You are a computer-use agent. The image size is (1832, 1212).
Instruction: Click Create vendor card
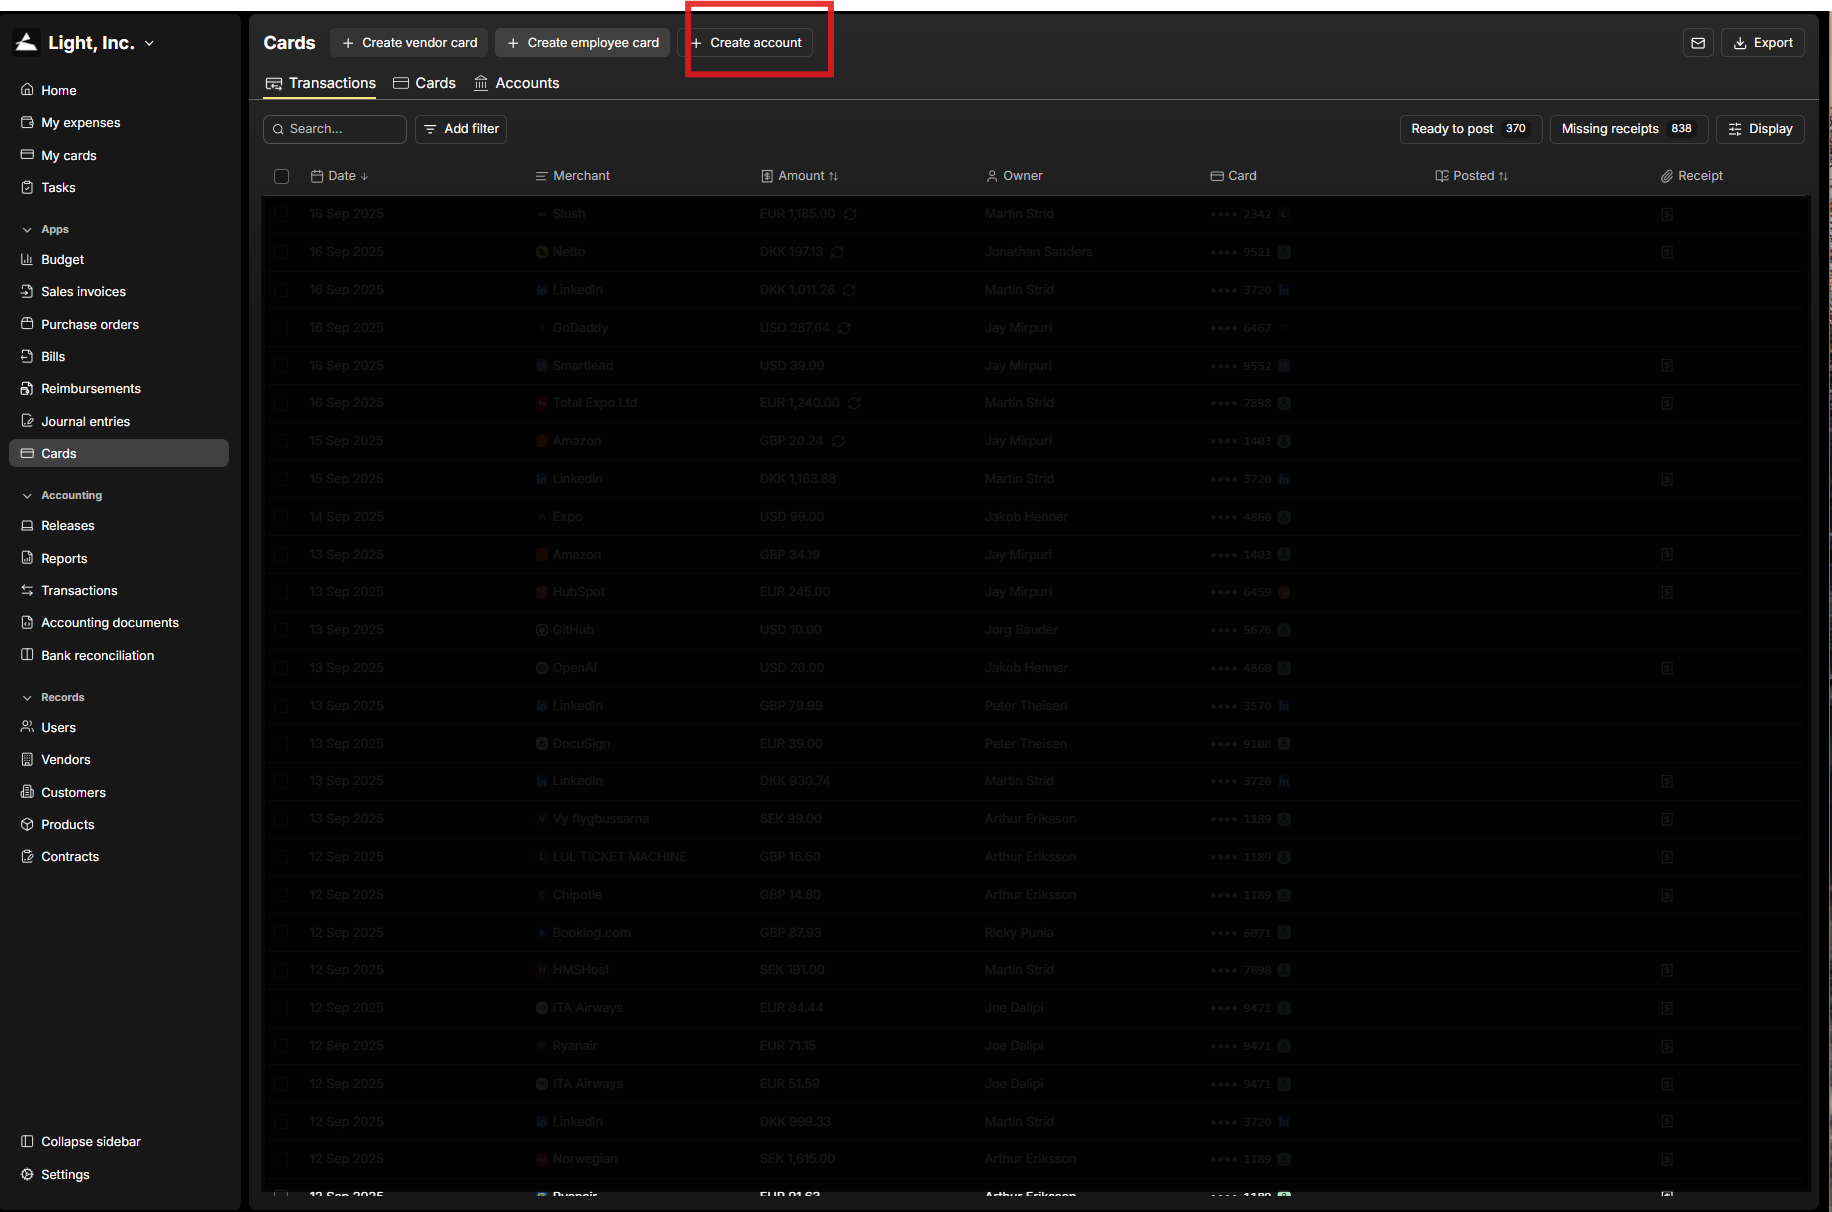[x=409, y=43]
